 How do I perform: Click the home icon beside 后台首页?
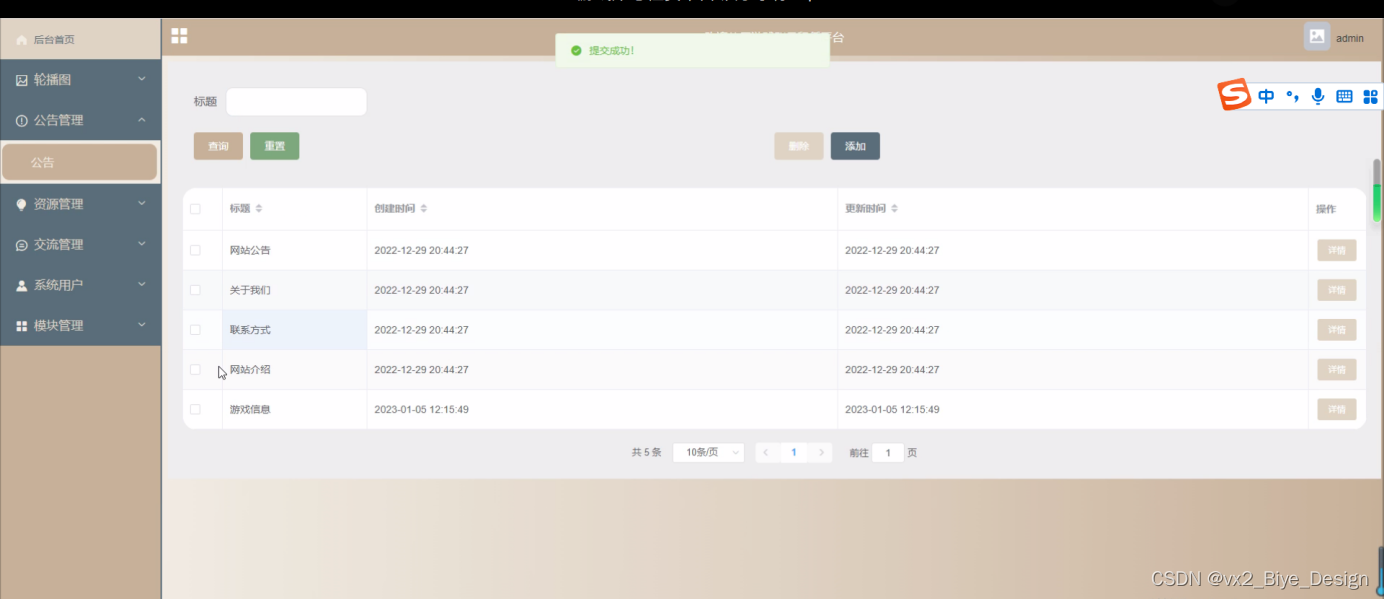coord(22,40)
